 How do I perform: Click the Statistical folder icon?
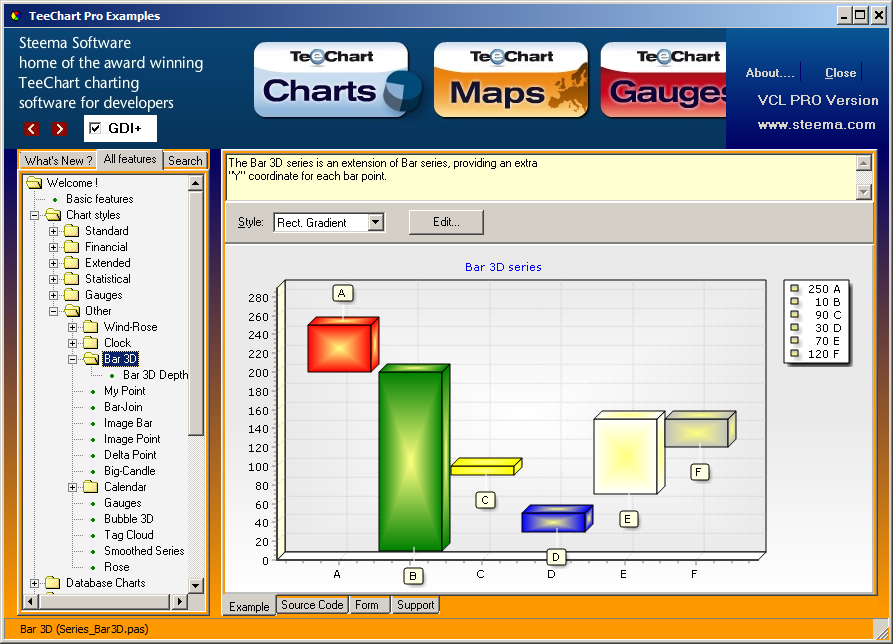pos(72,278)
